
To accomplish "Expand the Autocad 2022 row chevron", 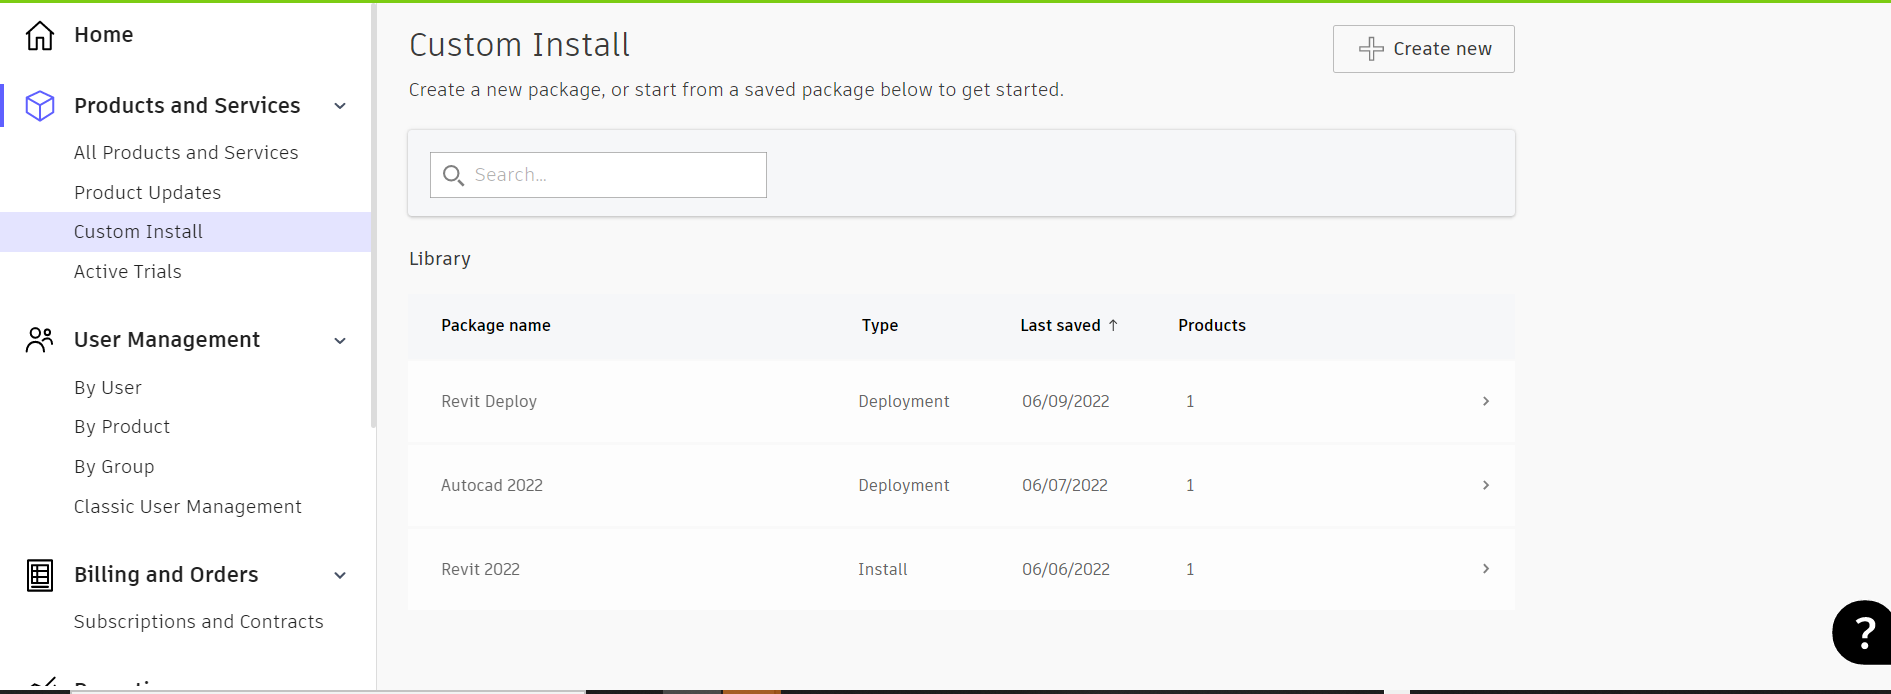I will pyautogui.click(x=1486, y=485).
